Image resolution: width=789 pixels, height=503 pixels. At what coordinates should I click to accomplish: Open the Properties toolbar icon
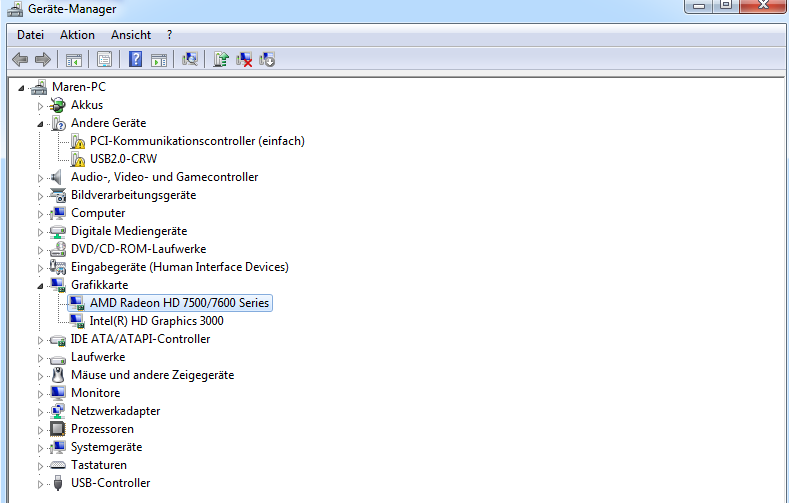pos(104,59)
